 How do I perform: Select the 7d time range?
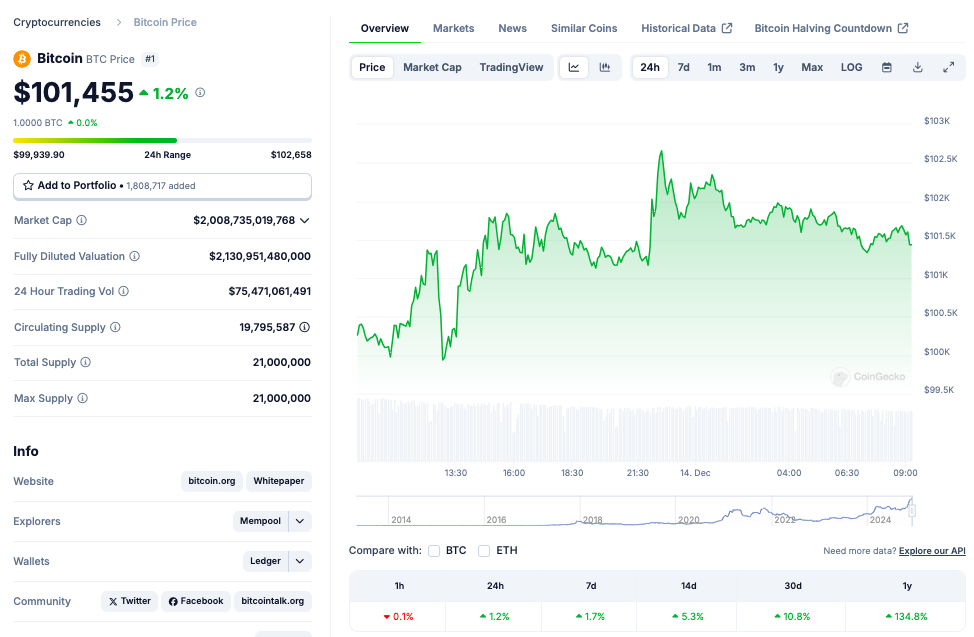683,67
